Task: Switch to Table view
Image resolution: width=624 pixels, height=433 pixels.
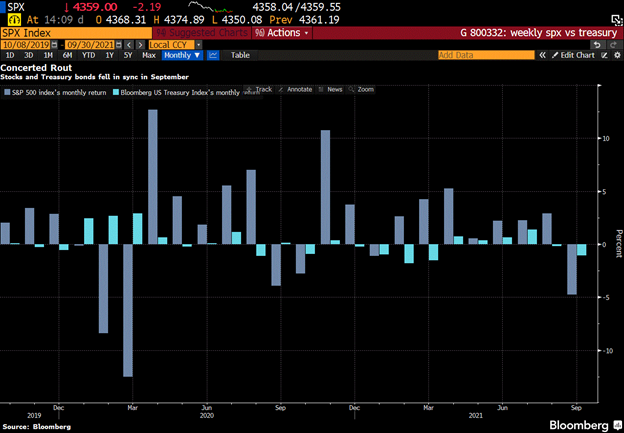Action: [x=240, y=55]
